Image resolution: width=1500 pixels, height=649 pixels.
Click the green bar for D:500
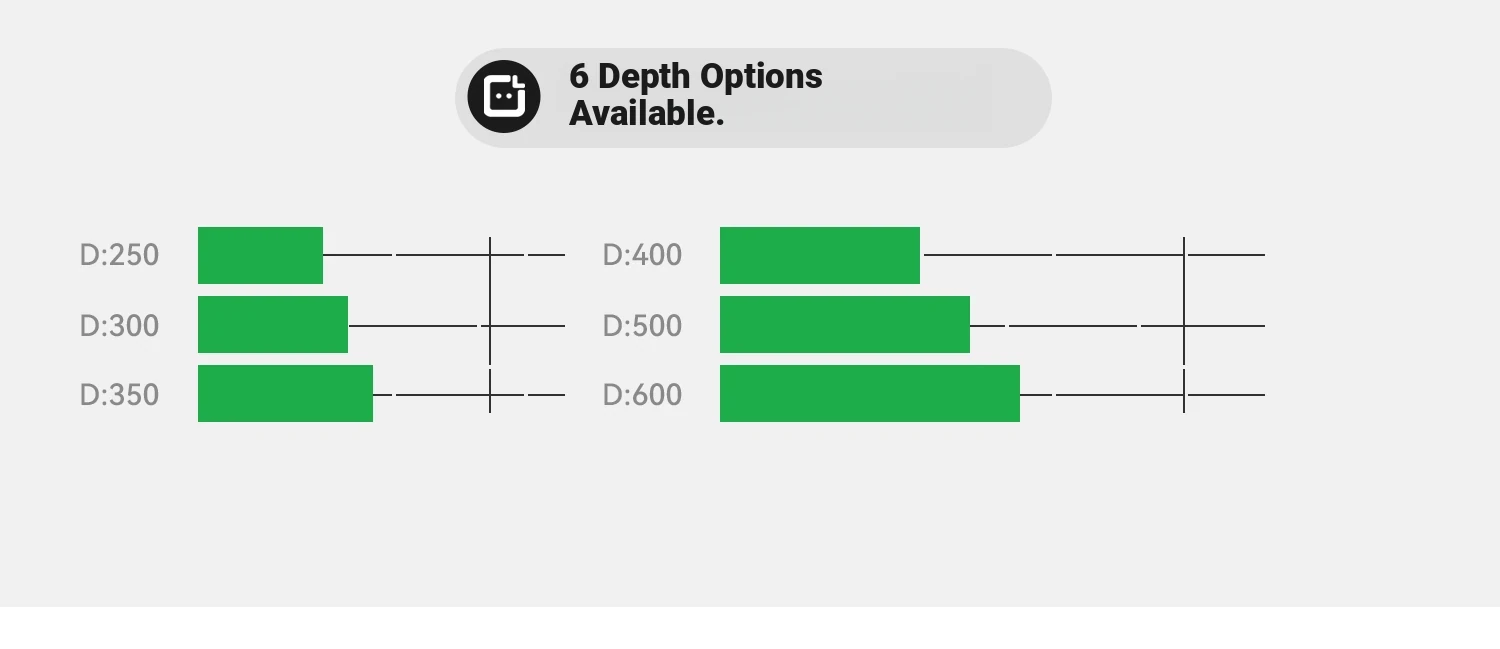click(x=845, y=324)
